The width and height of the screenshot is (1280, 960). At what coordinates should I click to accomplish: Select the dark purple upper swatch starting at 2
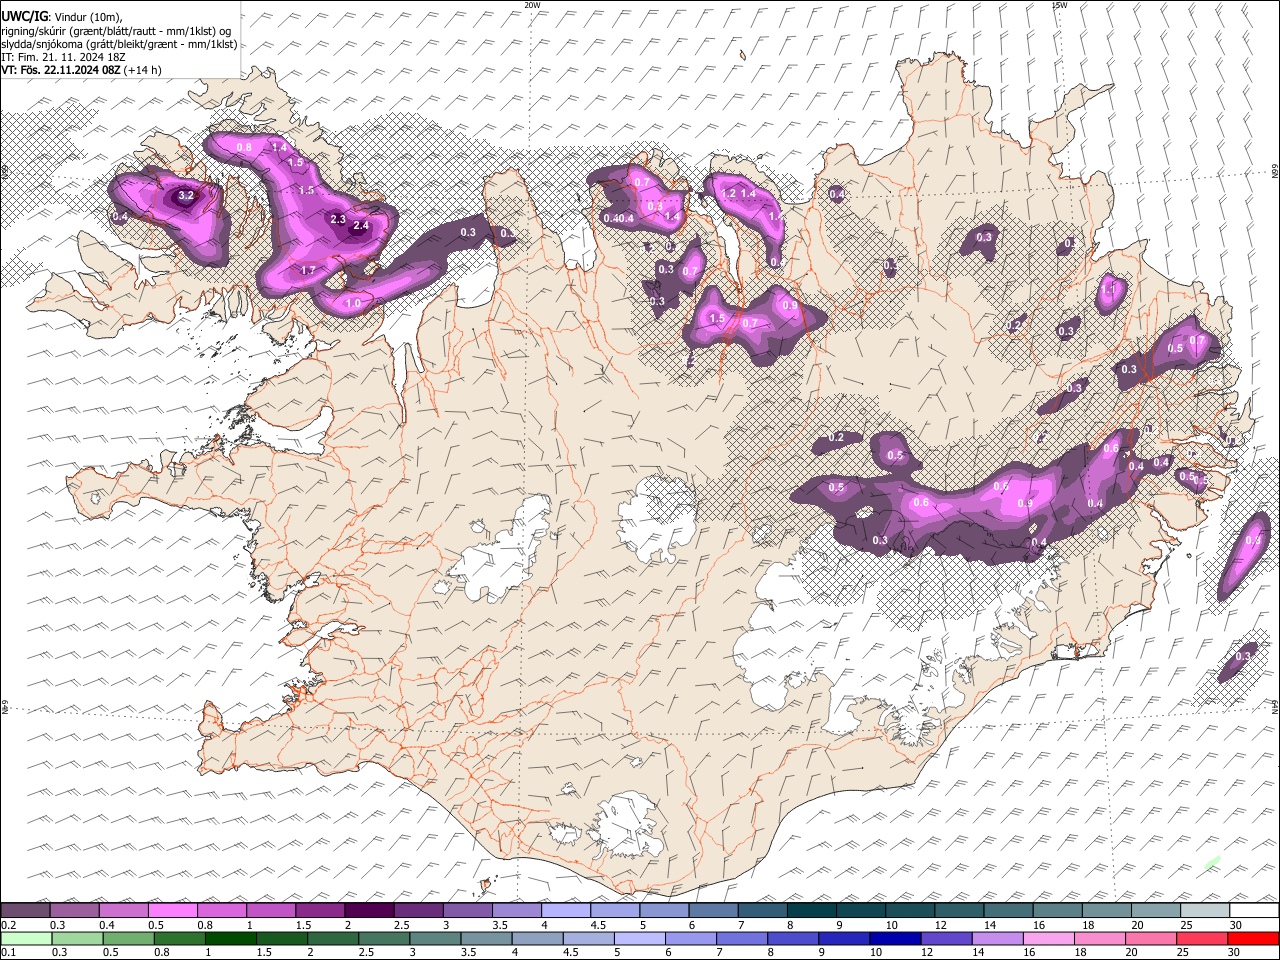[369, 910]
